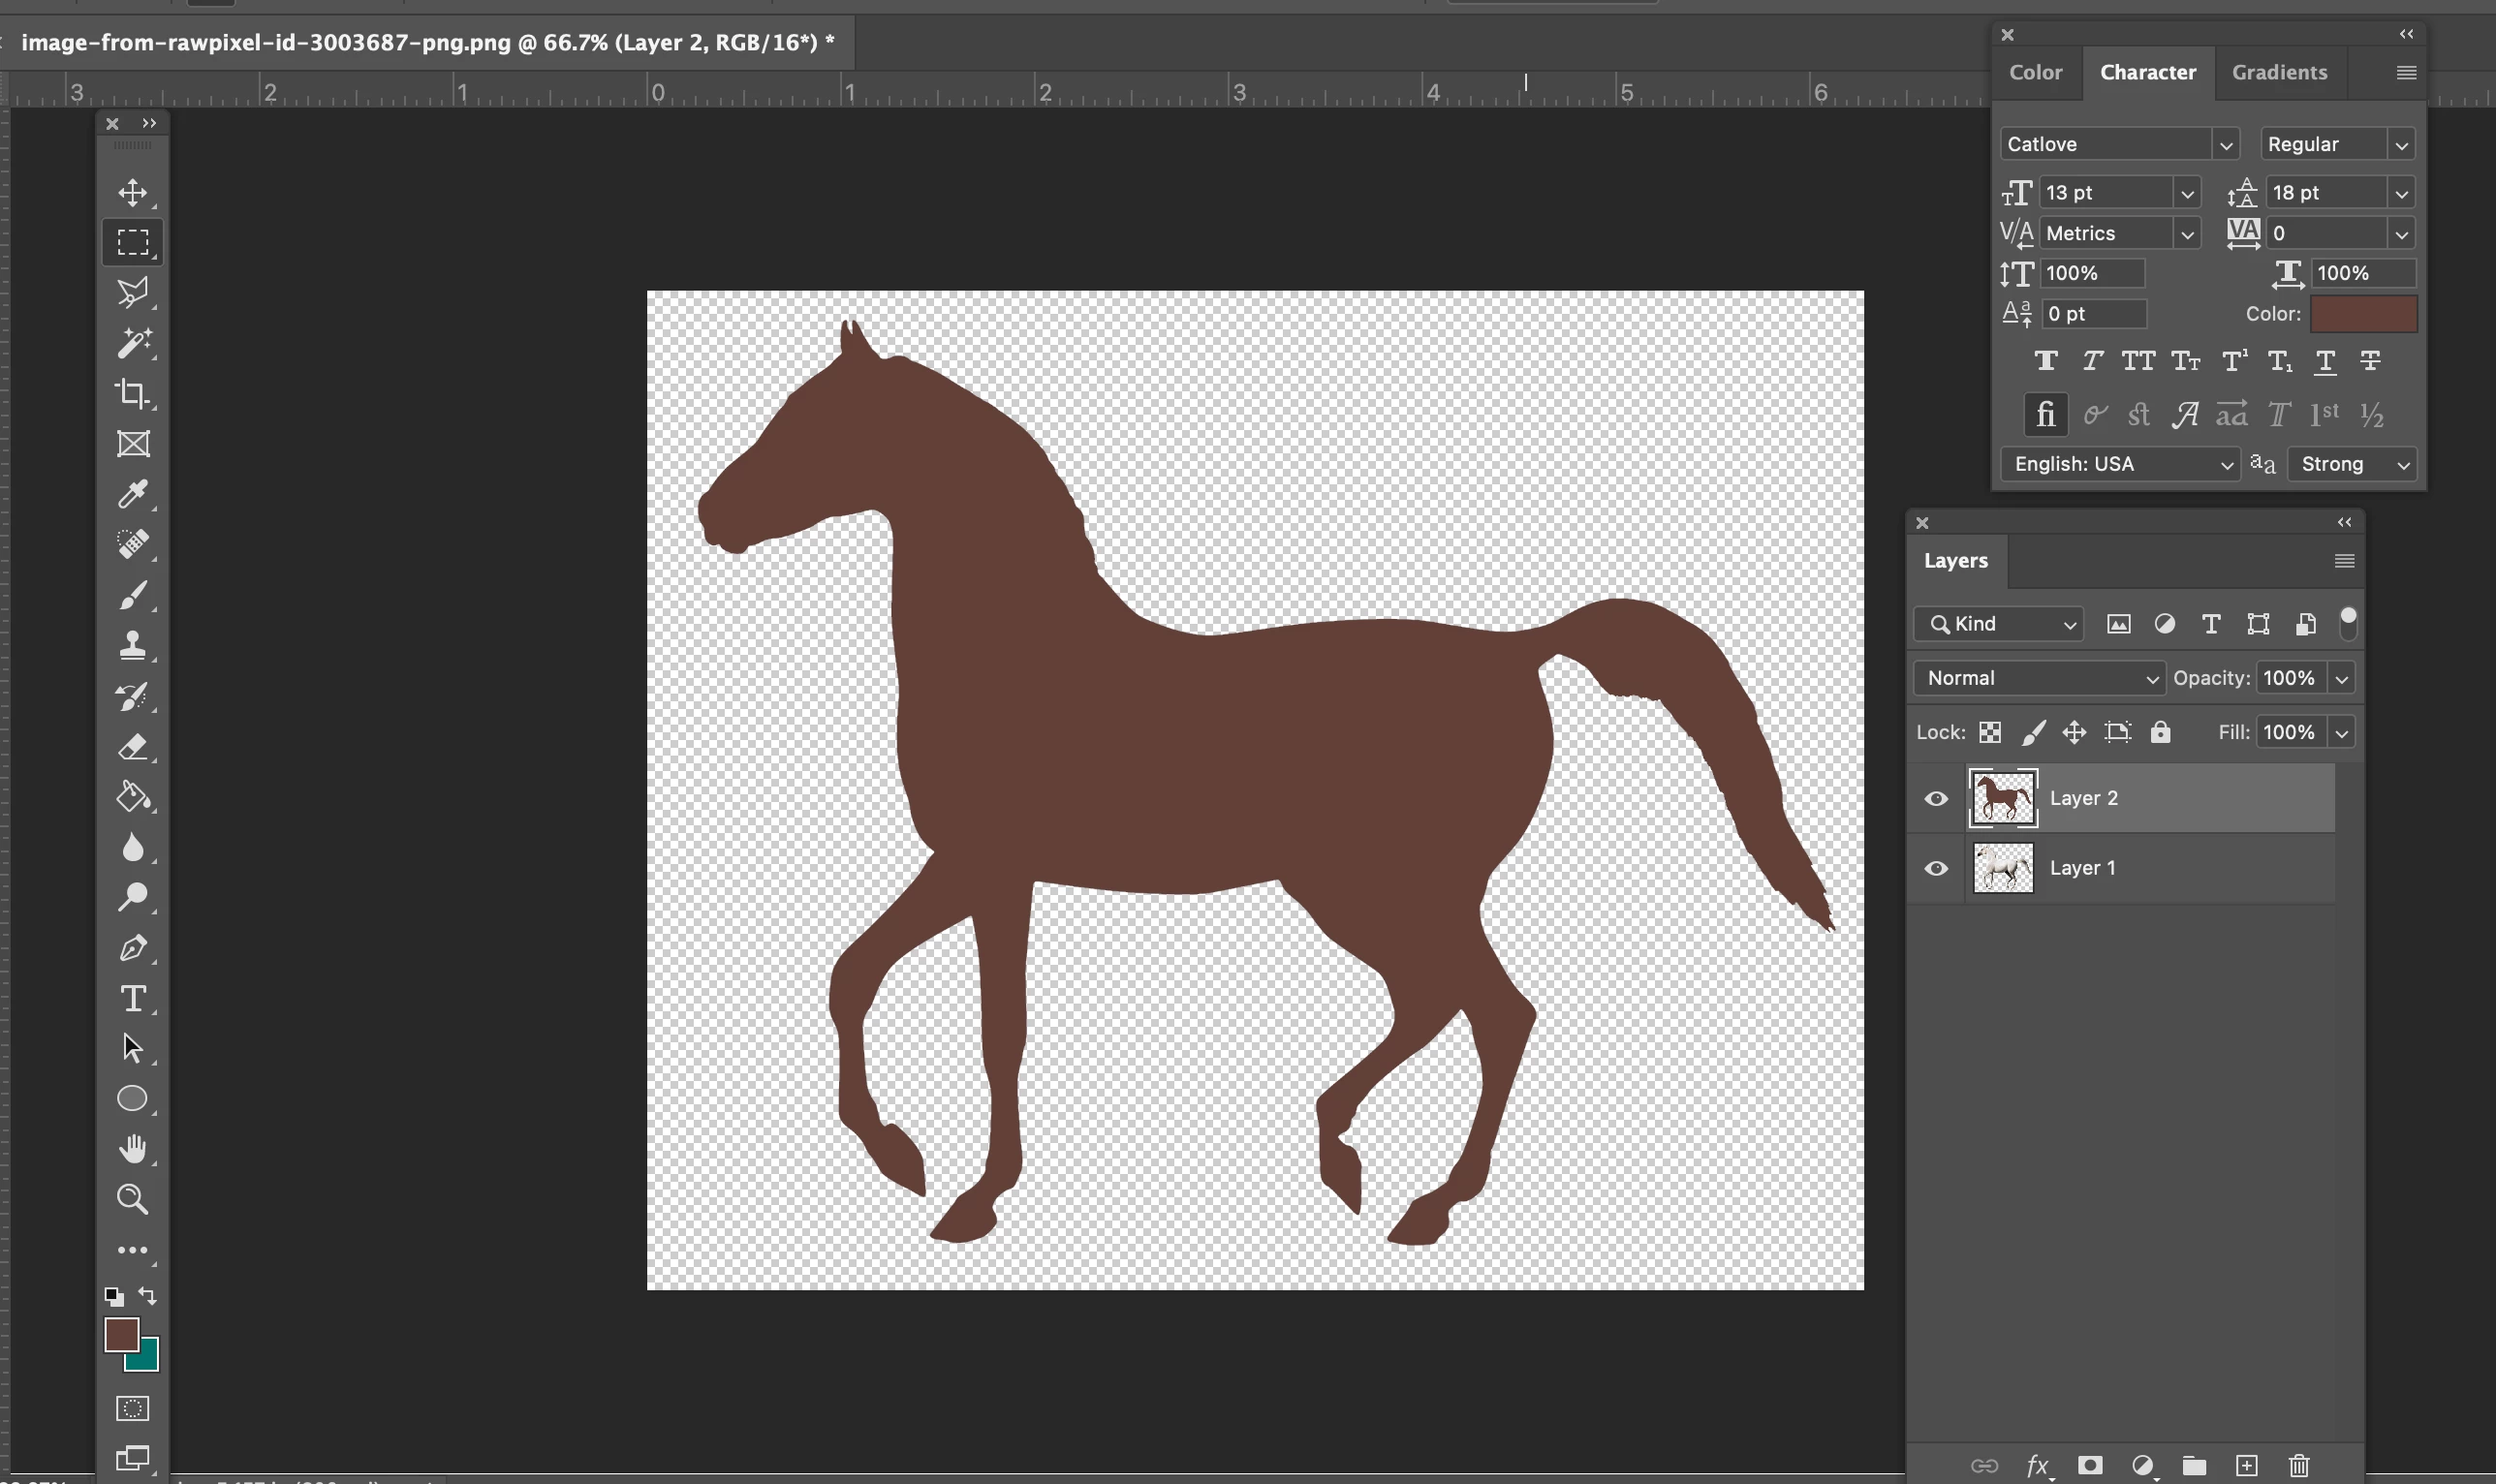Select the Clone Stamp tool
Screen dimensions: 2496x1484
(132, 645)
